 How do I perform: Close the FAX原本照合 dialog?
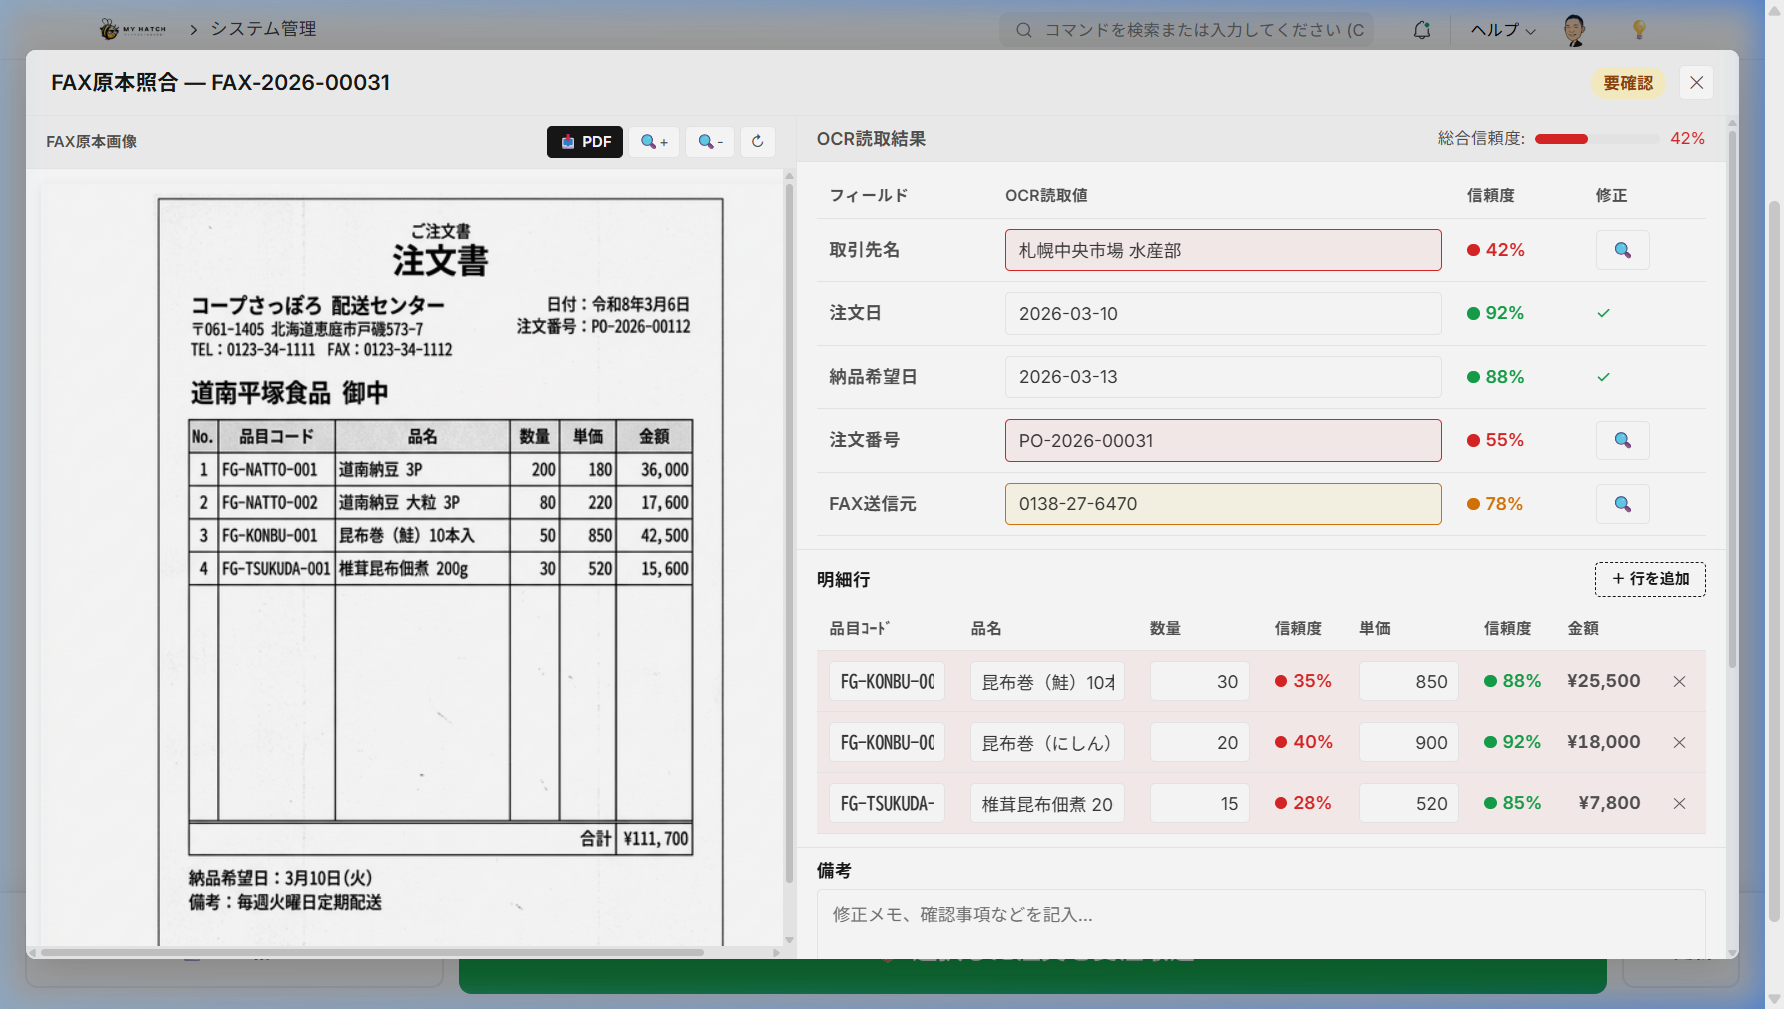(1696, 83)
